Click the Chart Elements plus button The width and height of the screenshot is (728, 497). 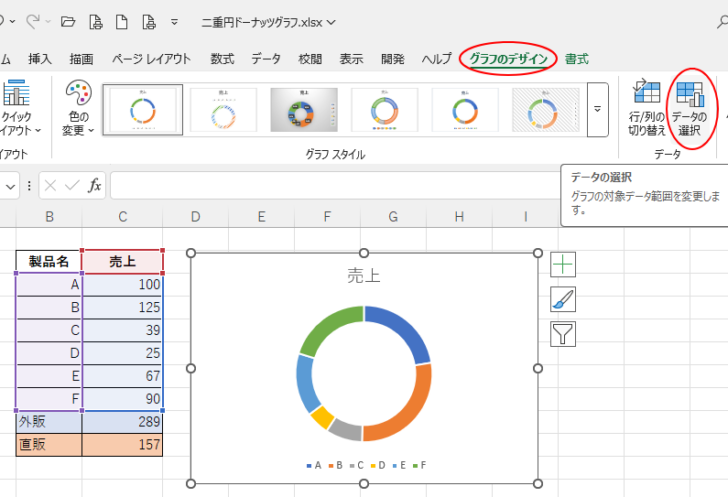[563, 265]
